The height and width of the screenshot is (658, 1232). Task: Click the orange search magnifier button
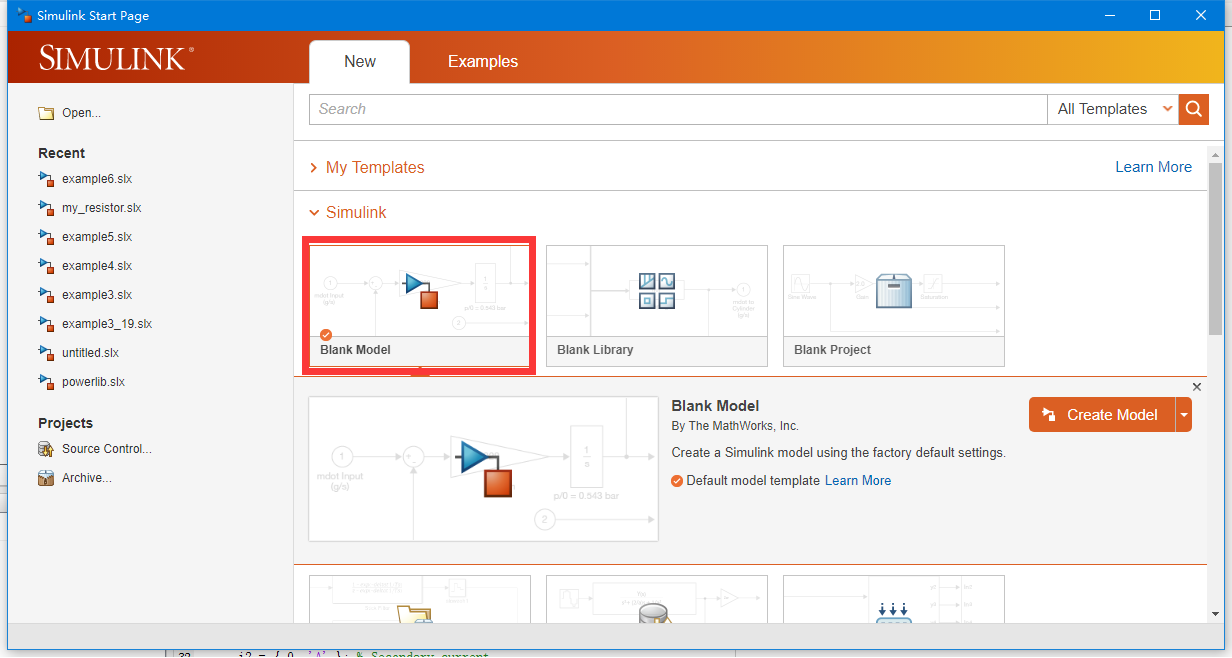click(1194, 109)
